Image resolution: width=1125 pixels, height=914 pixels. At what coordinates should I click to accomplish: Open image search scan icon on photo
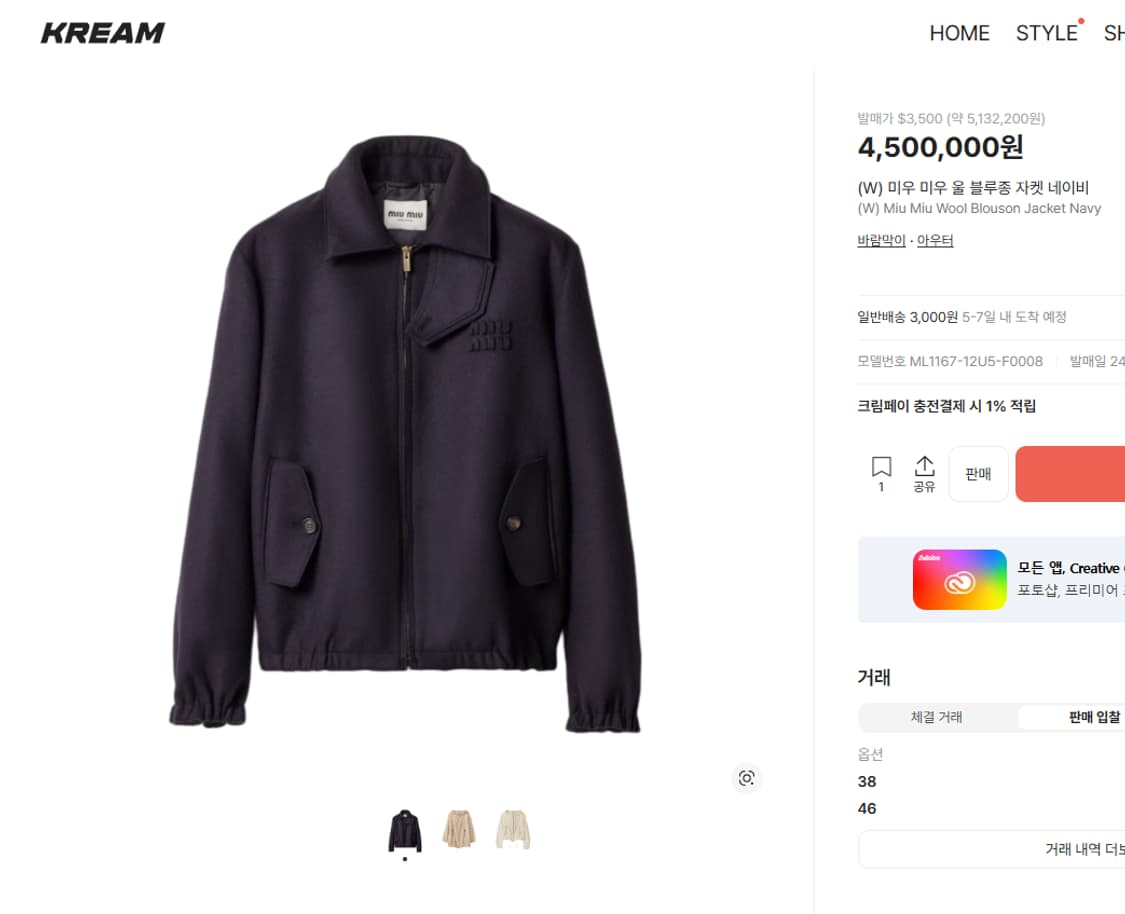pyautogui.click(x=746, y=778)
